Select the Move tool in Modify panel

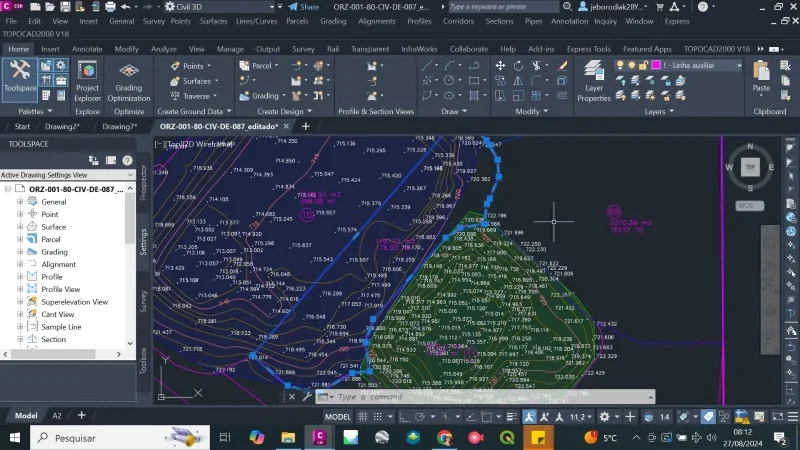tap(500, 66)
